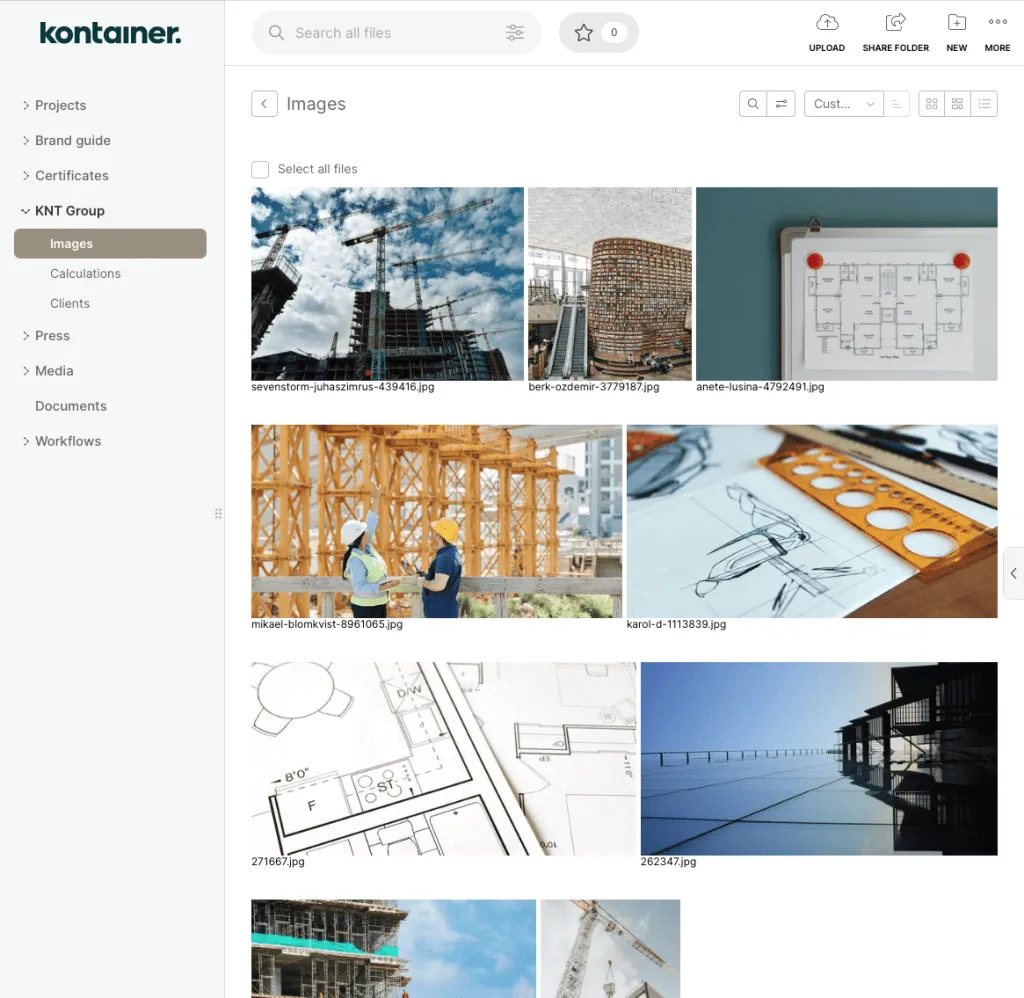Switch to small grid view
This screenshot has height=998, width=1024.
931,104
